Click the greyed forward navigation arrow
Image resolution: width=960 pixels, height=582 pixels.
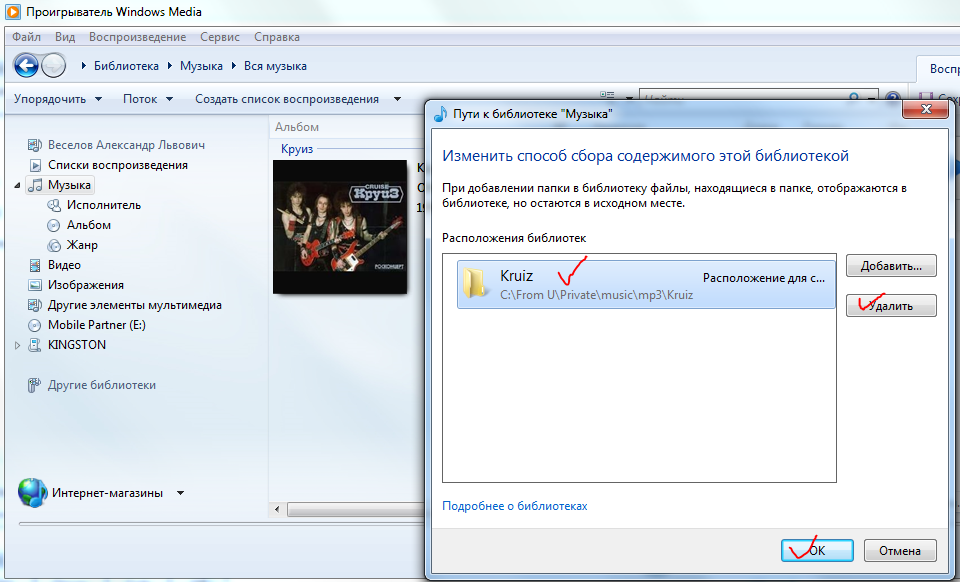click(54, 65)
